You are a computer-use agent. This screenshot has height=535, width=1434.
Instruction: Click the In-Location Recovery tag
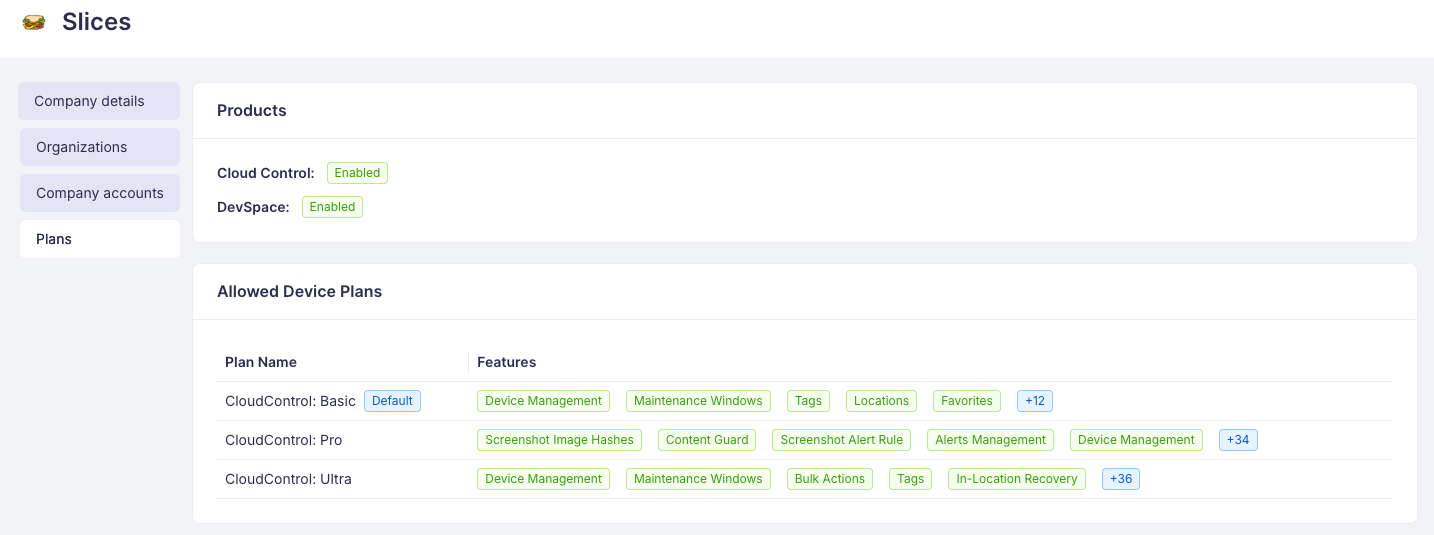coord(1016,479)
